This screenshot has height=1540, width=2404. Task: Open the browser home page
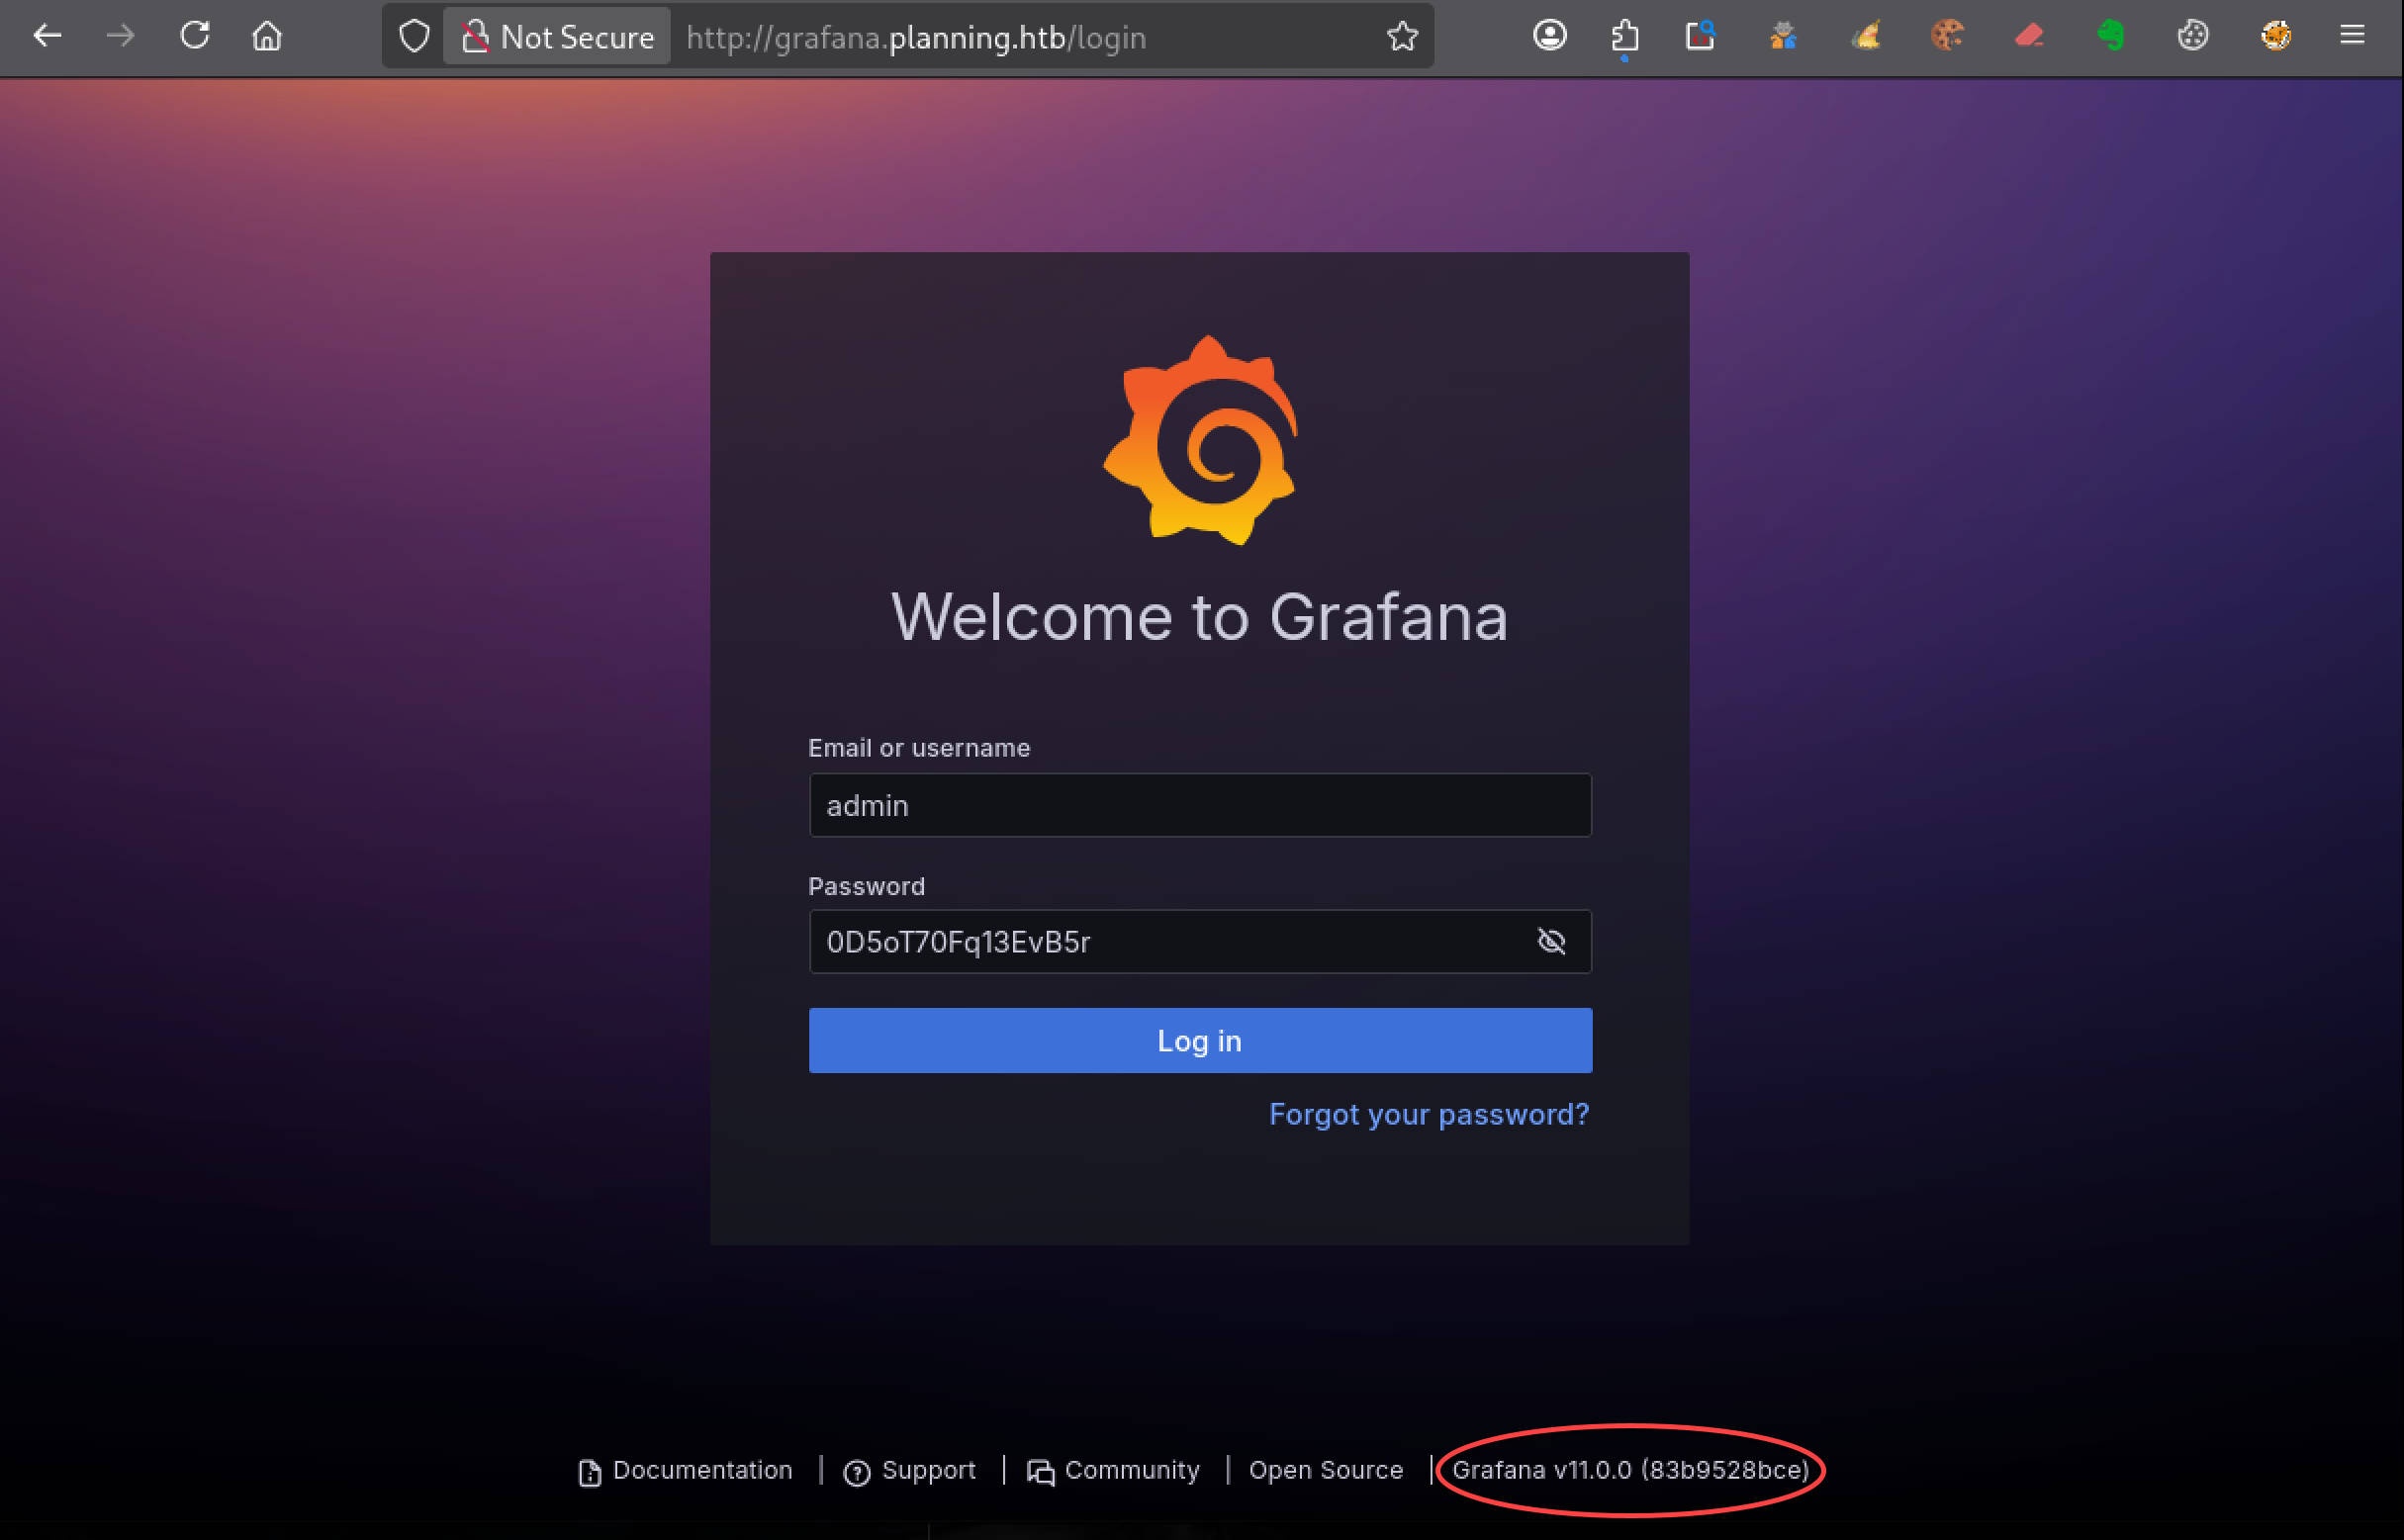point(267,36)
